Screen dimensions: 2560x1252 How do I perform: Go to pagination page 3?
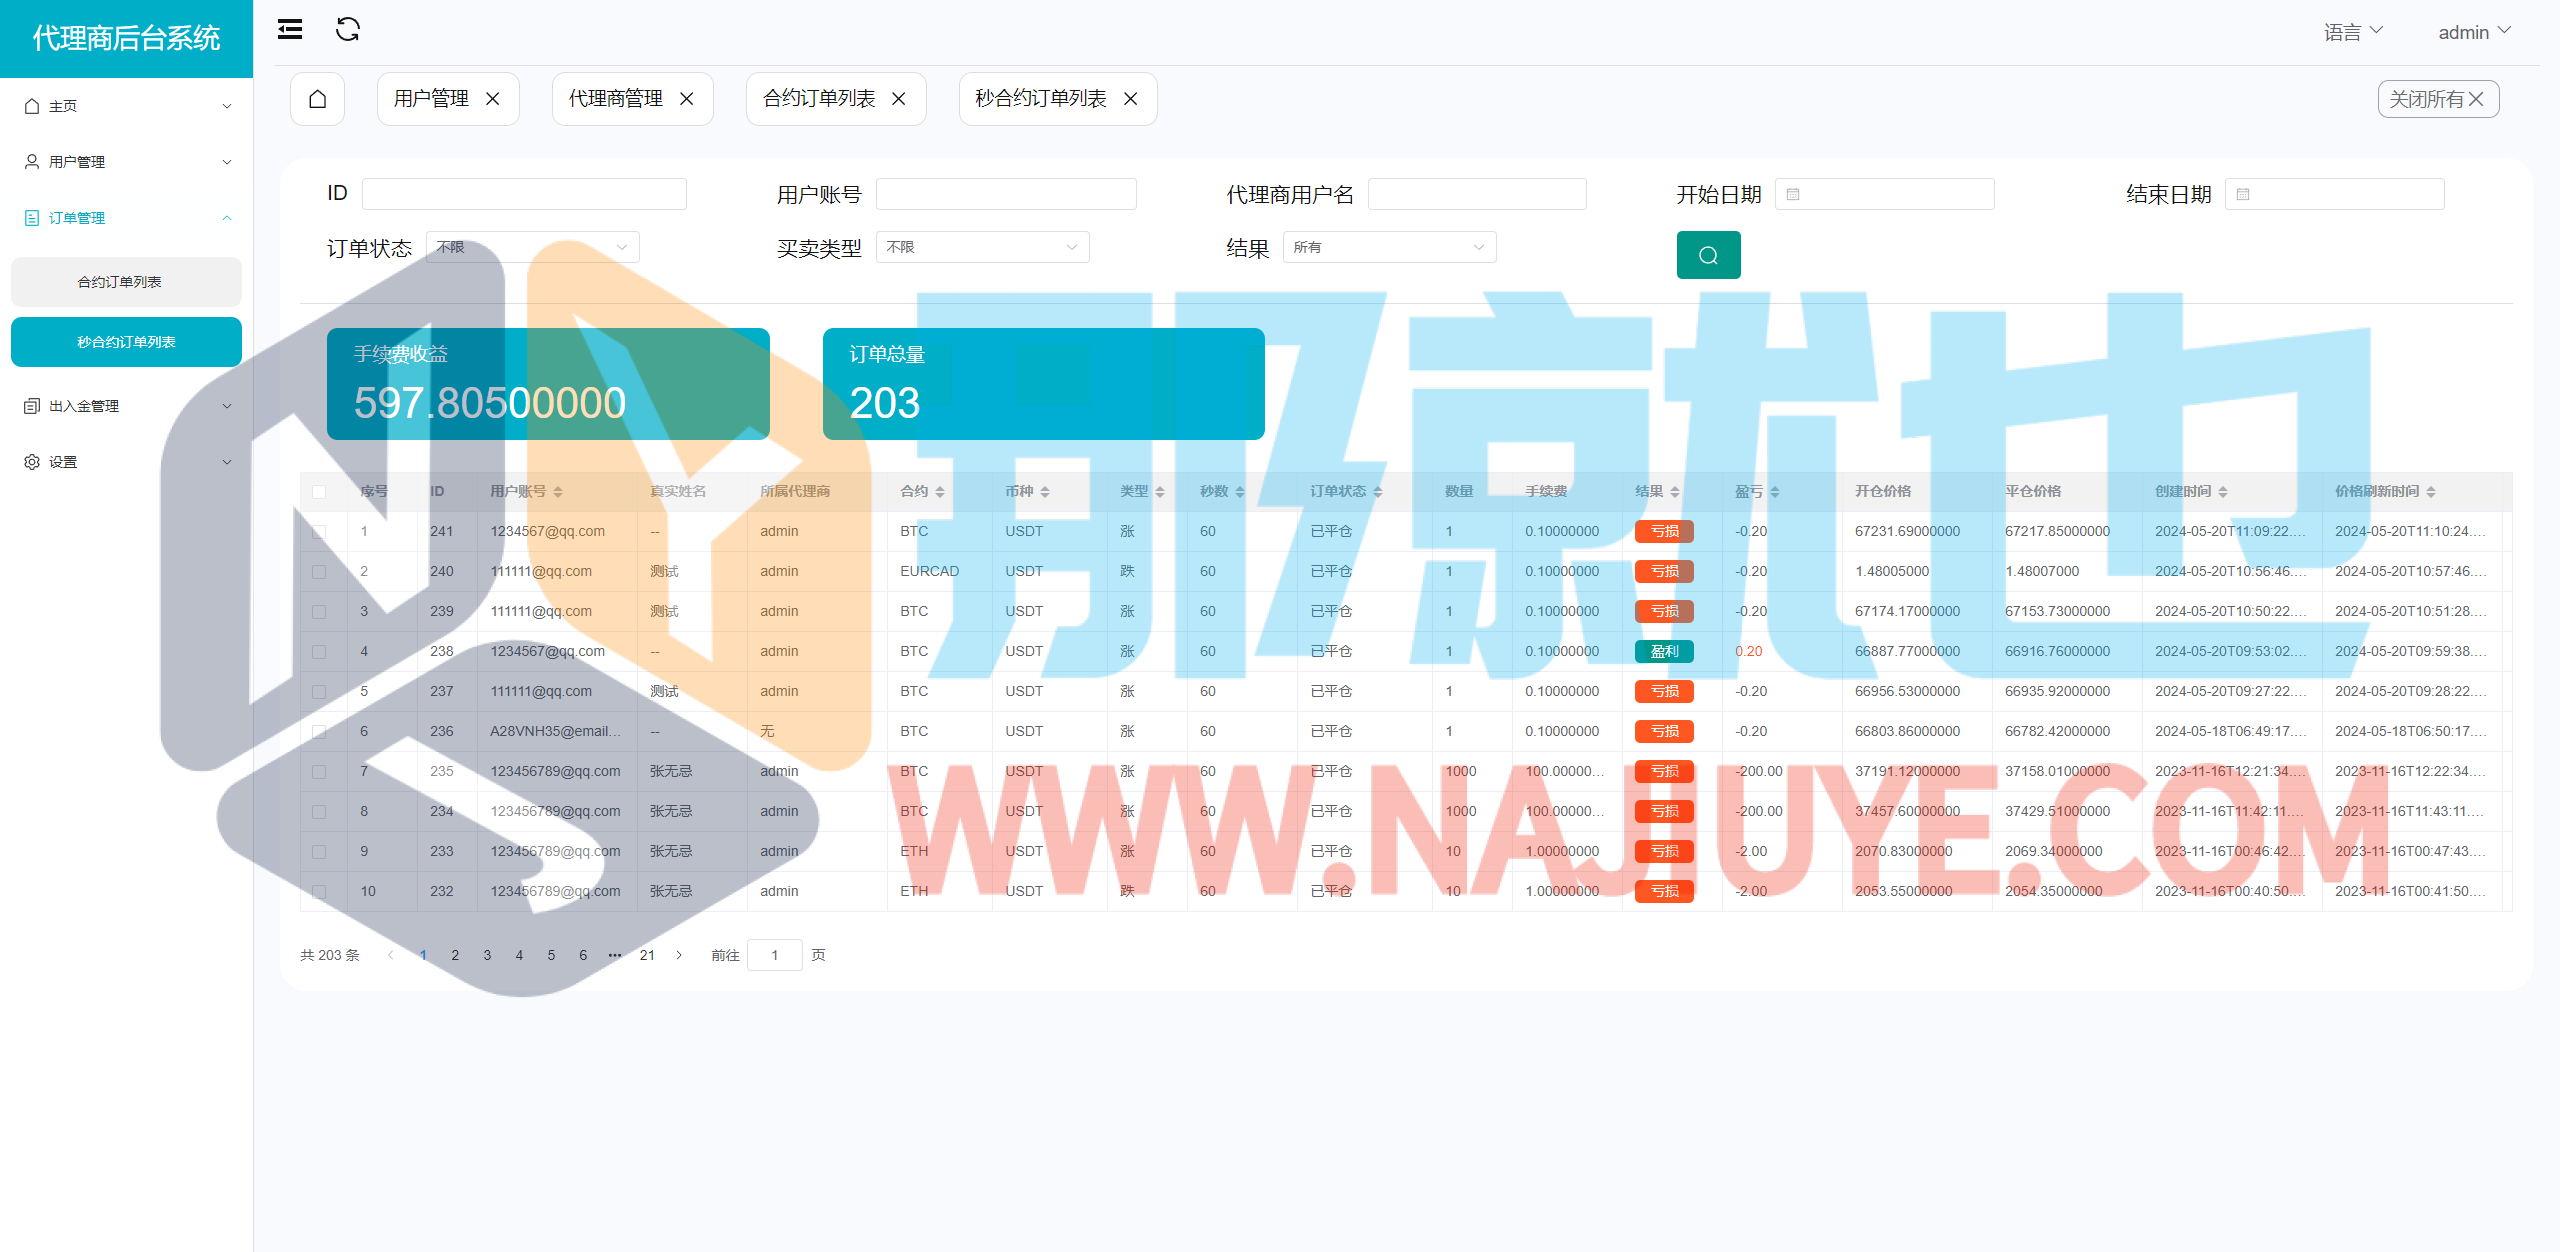(487, 955)
